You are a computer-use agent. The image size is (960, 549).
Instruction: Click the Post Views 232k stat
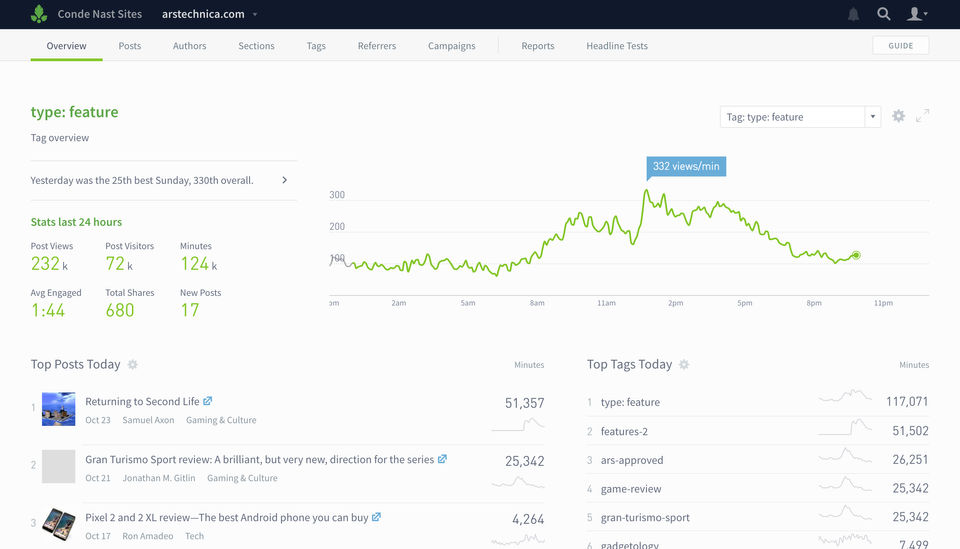(x=49, y=264)
